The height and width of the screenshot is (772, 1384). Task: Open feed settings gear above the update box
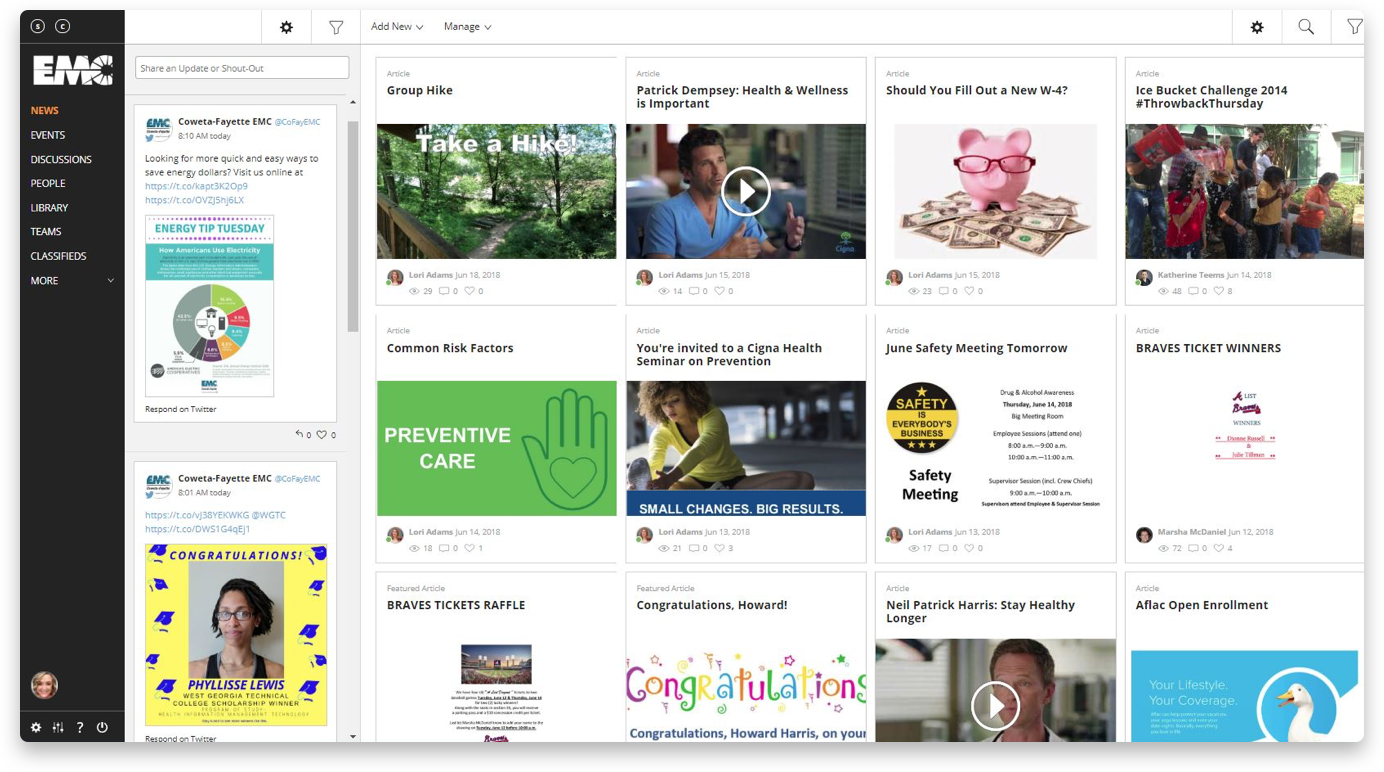point(286,27)
